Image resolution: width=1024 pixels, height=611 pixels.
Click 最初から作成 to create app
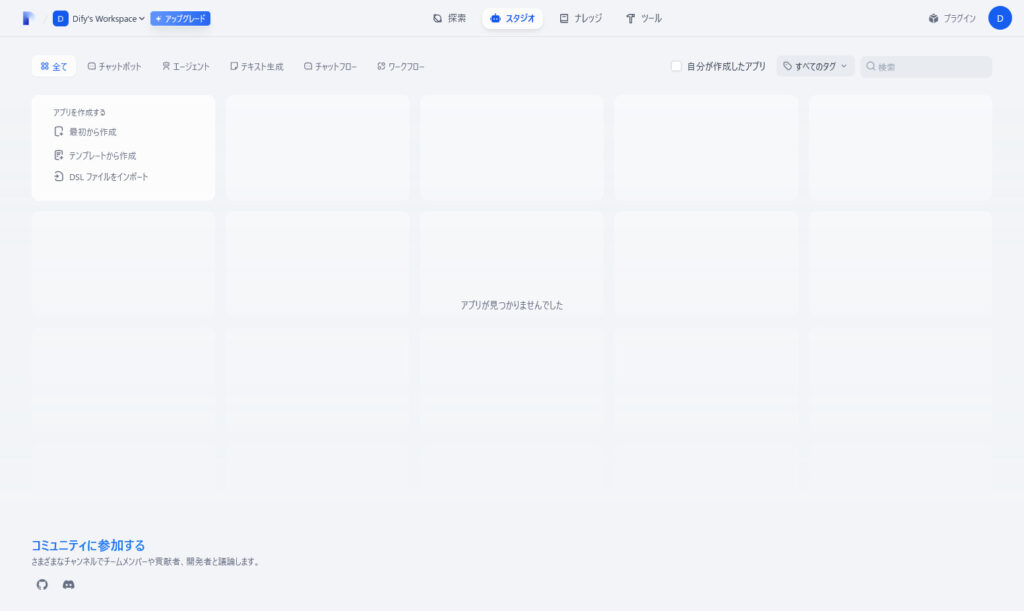coord(93,132)
